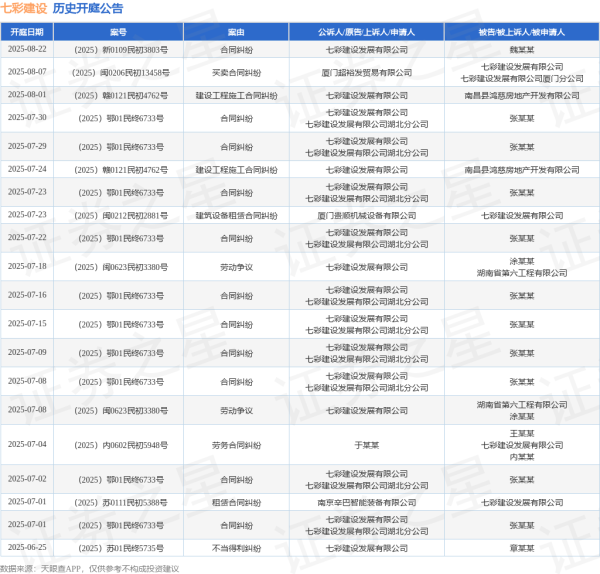Viewport: 600px width, 574px height.
Task: Click the 案号 column header
Action: click(x=118, y=32)
